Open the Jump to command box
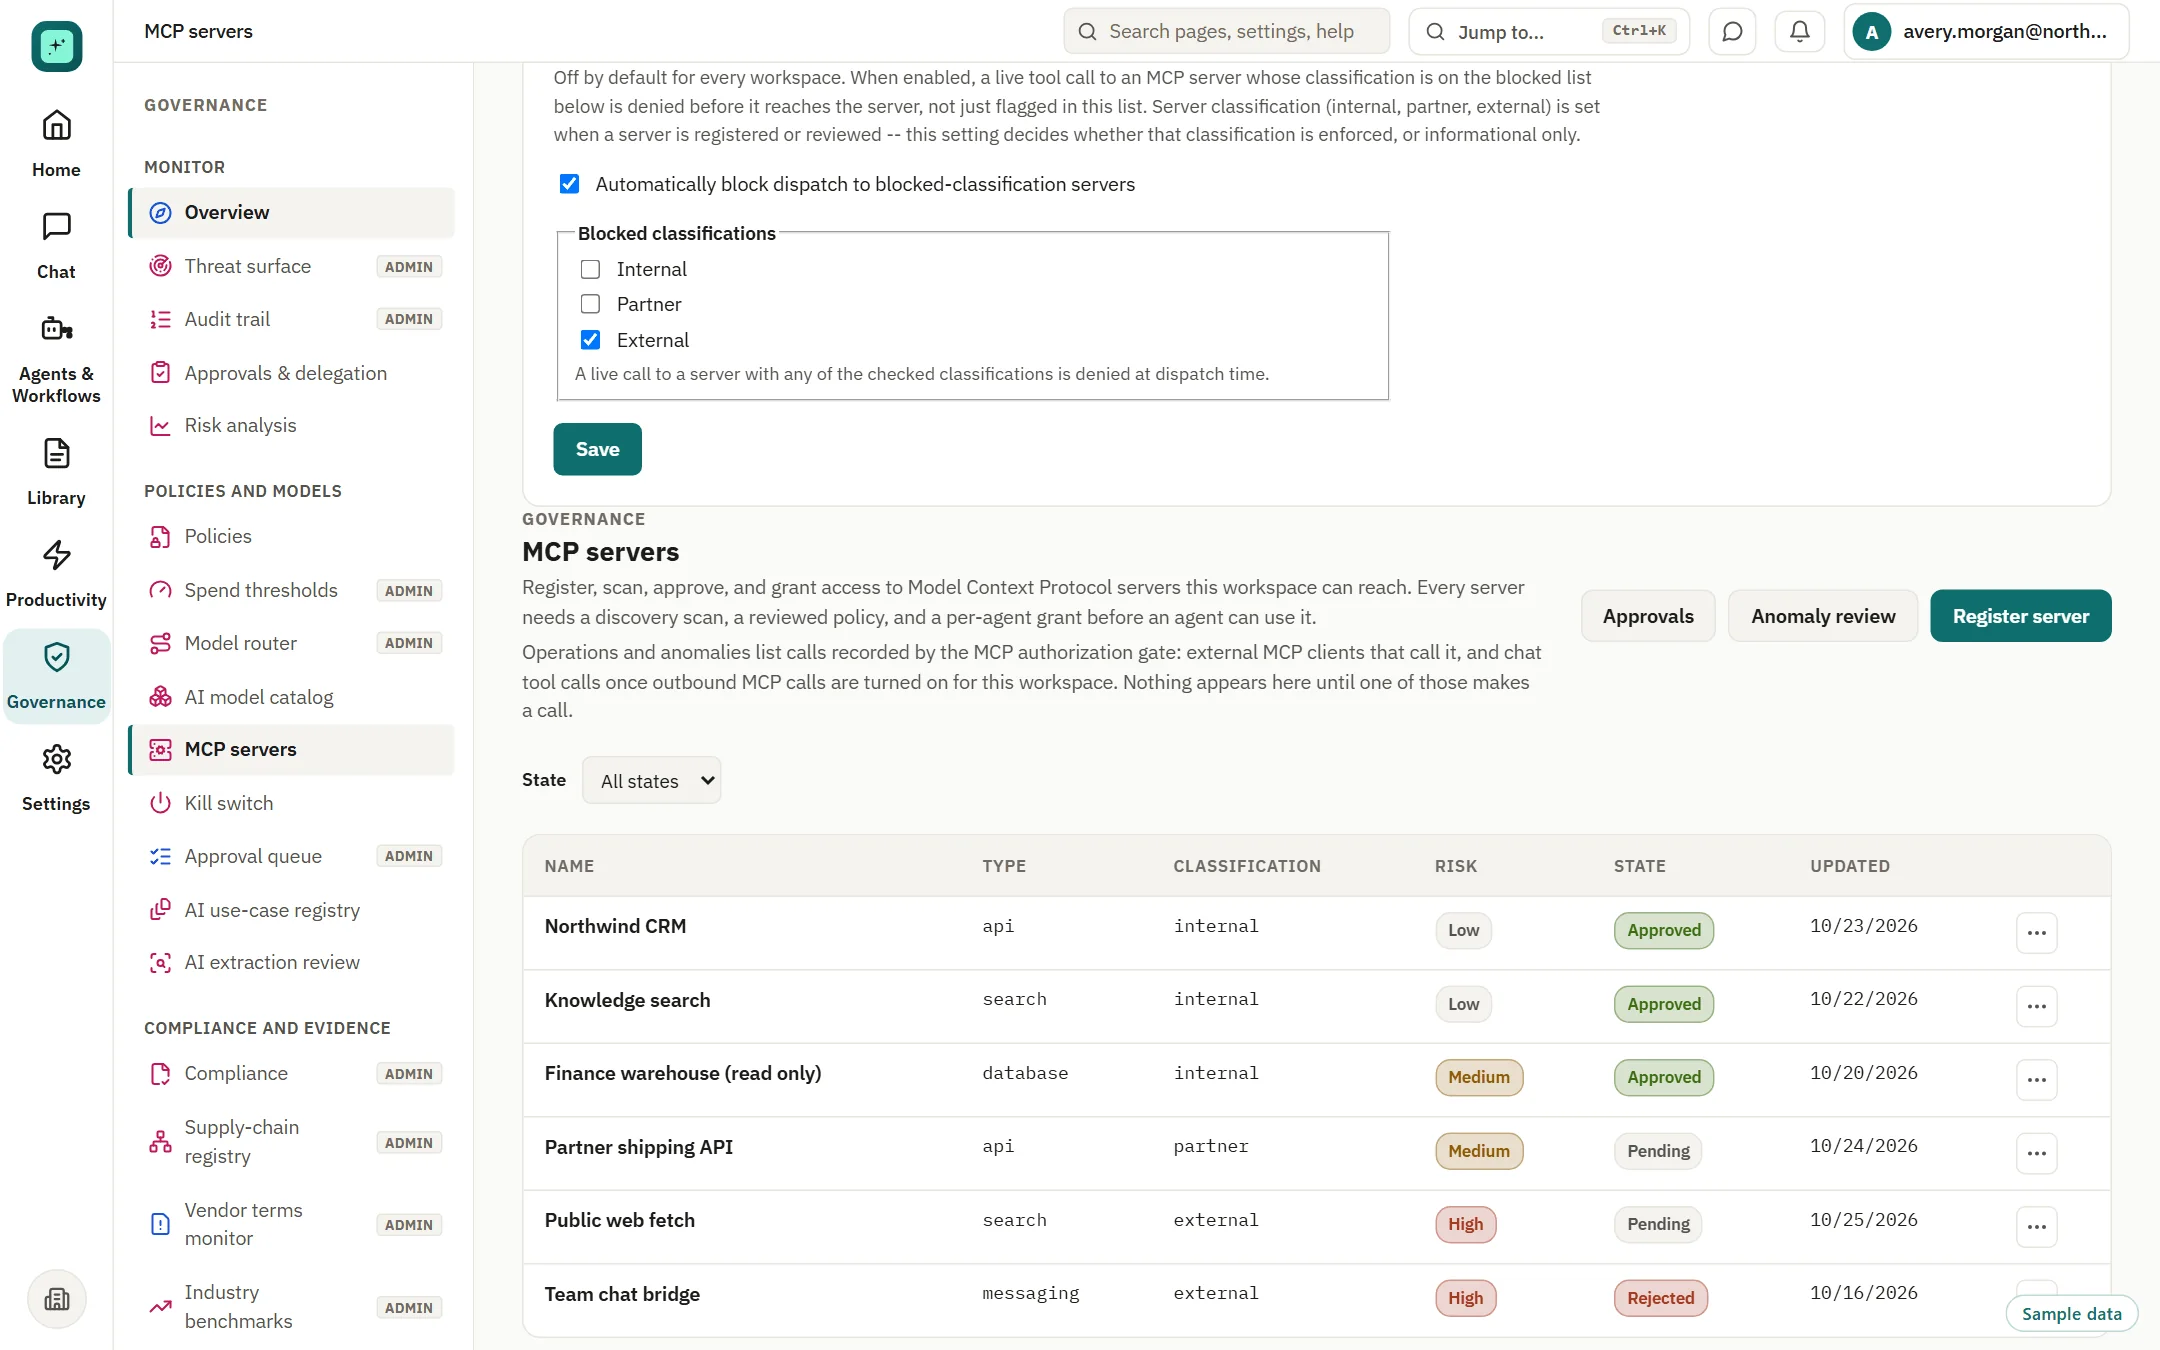Screen dimensions: 2160x1350 click(x=1548, y=31)
